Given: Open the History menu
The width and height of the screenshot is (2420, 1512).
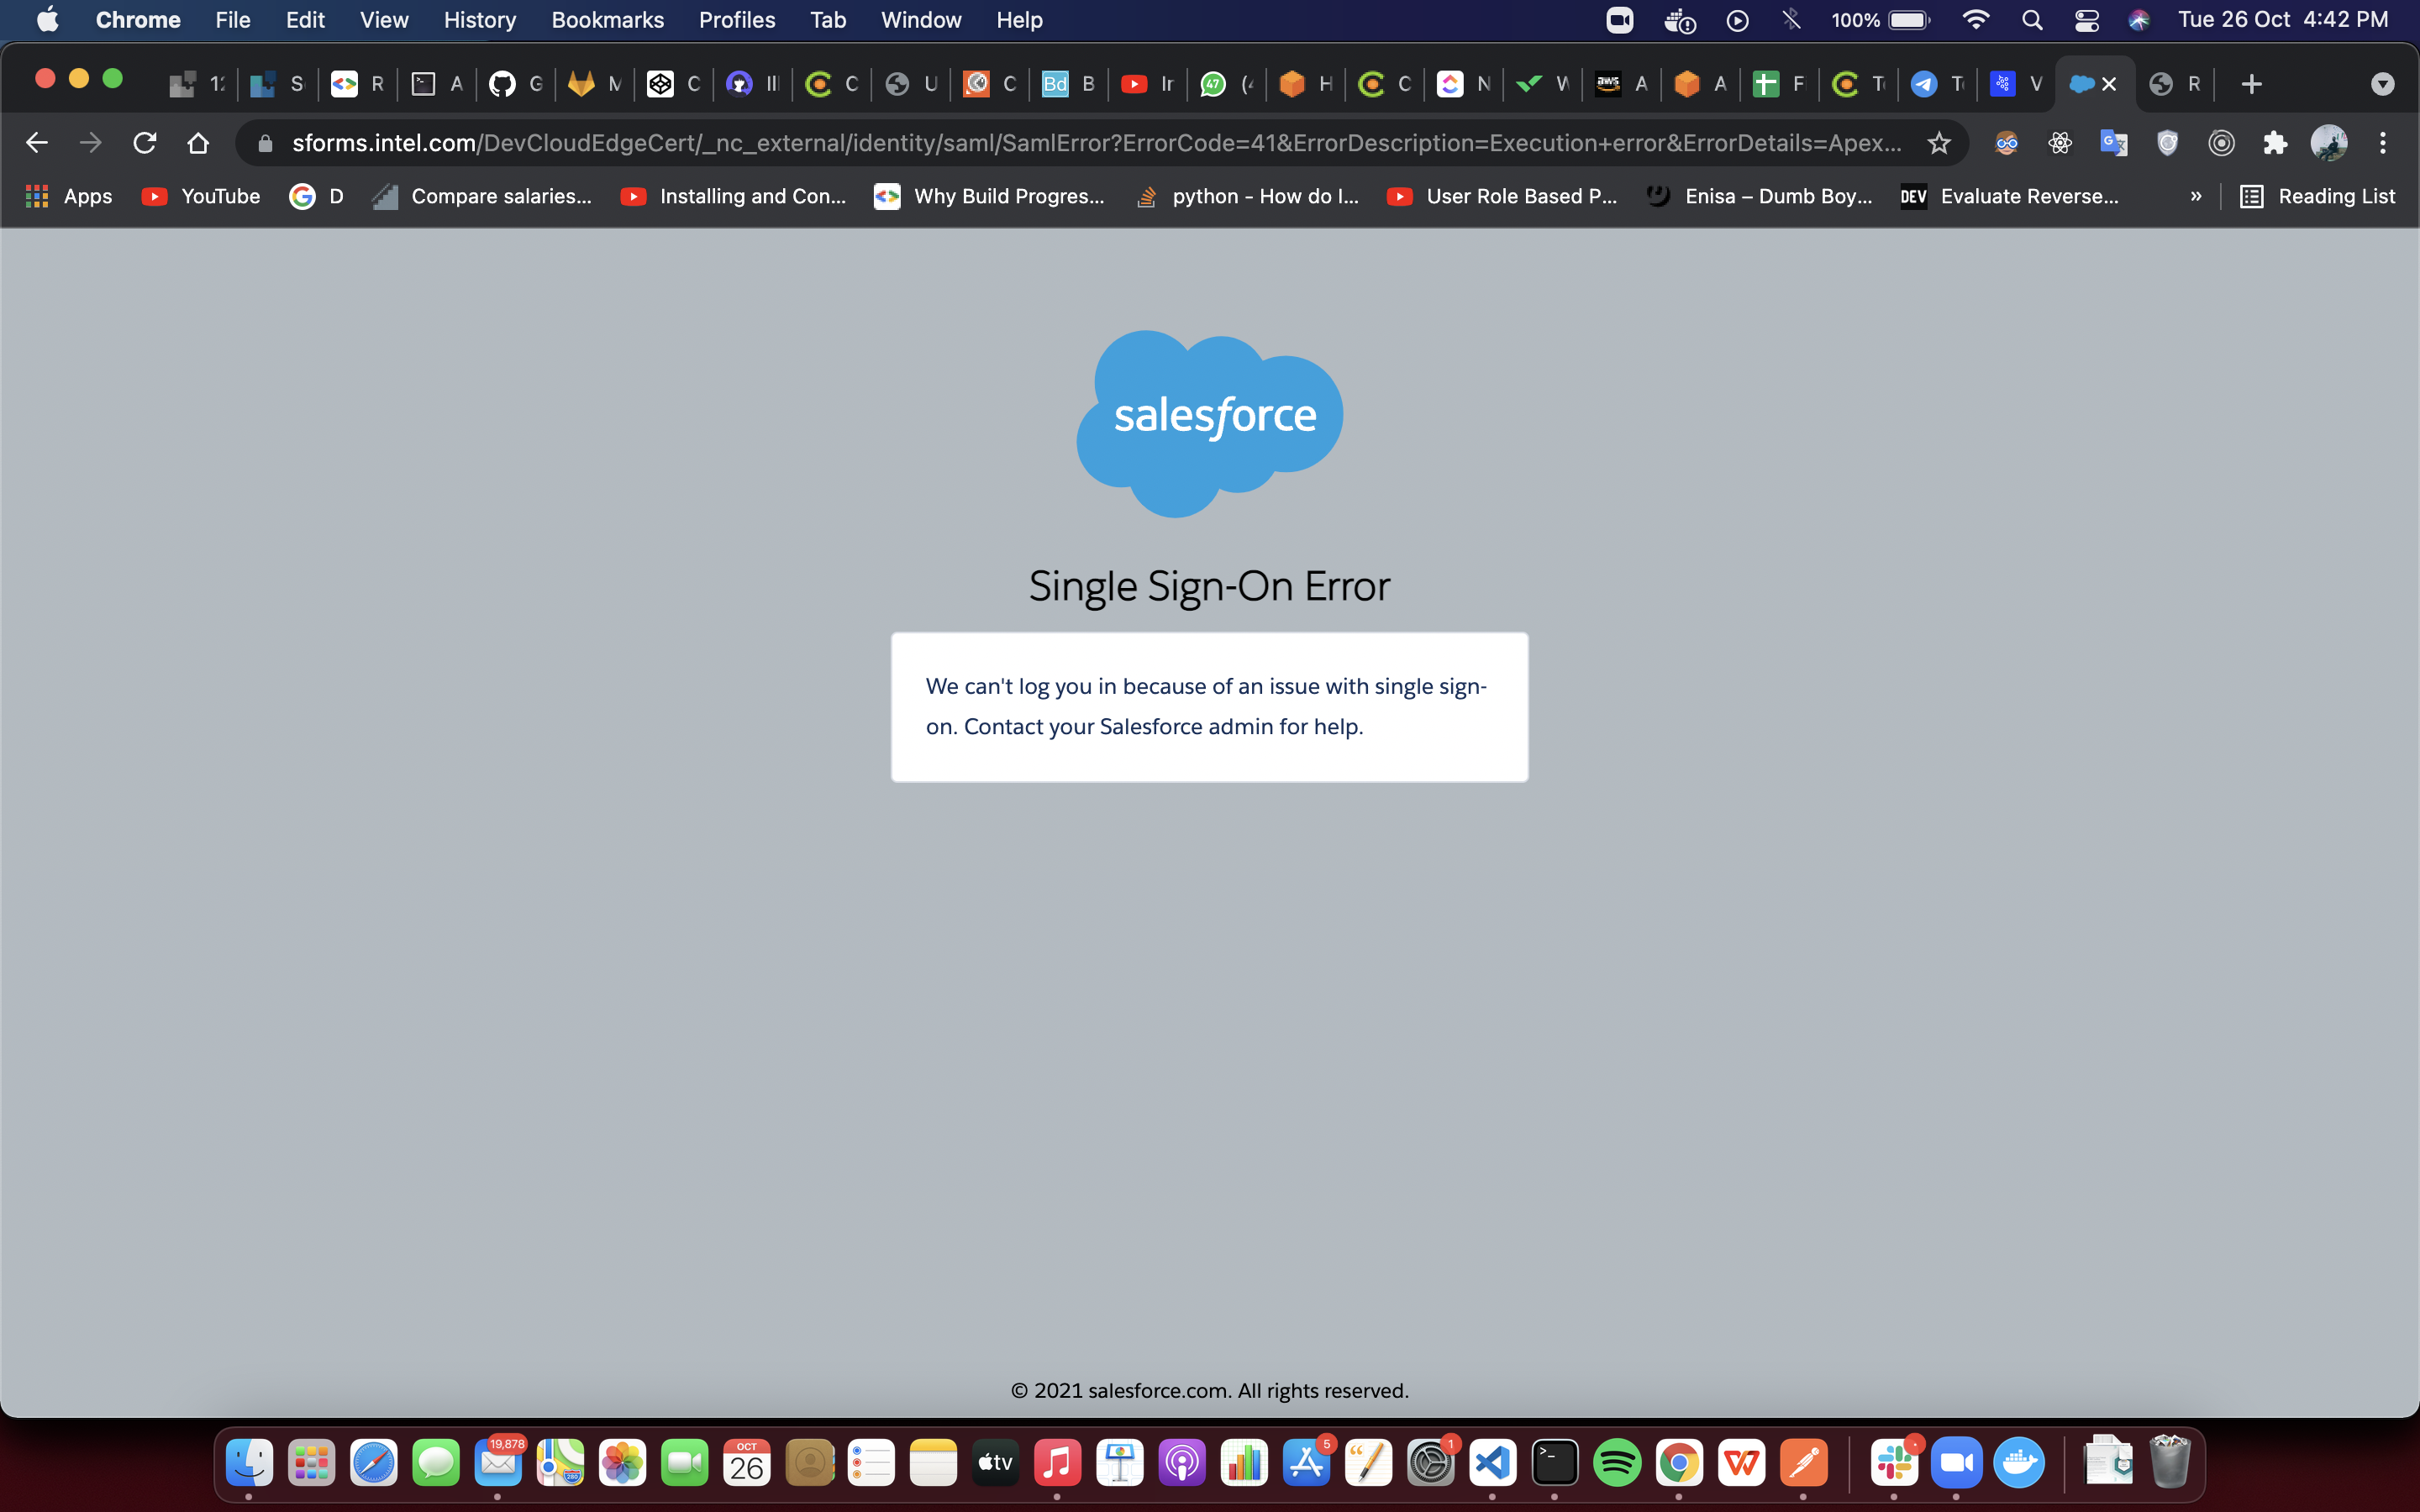Looking at the screenshot, I should tap(479, 19).
